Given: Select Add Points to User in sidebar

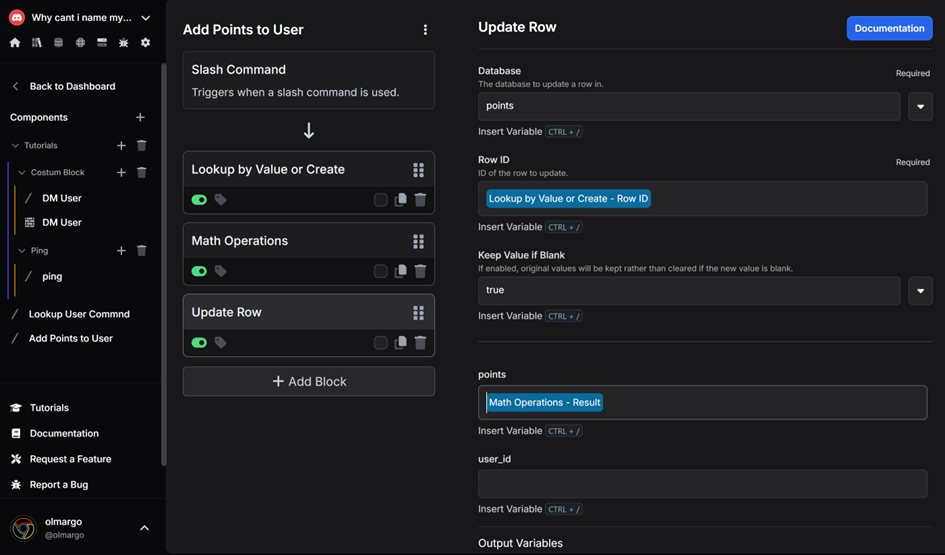Looking at the screenshot, I should pyautogui.click(x=71, y=338).
